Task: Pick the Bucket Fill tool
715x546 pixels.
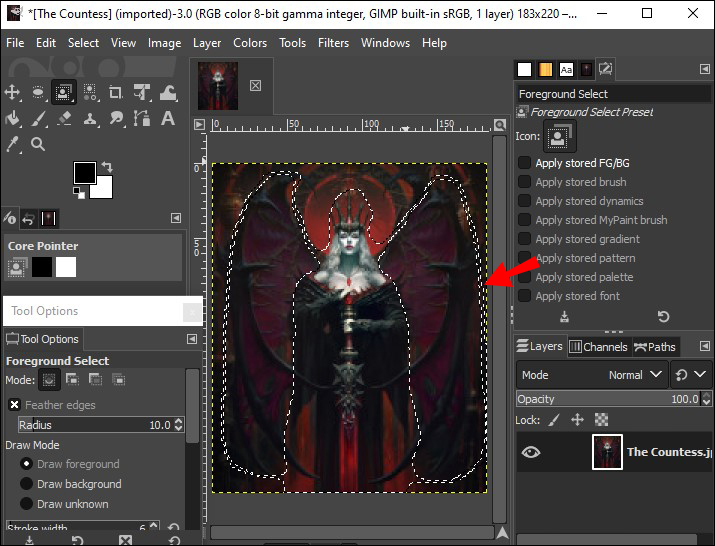Action: click(13, 118)
